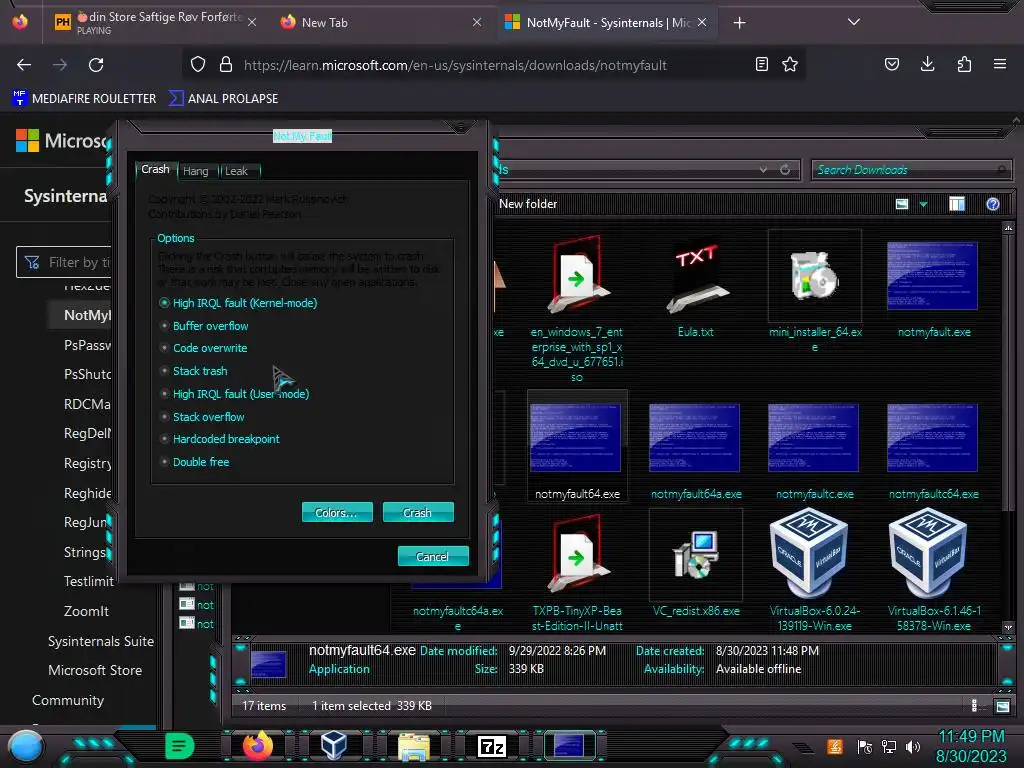The height and width of the screenshot is (768, 1024).
Task: Choose the Code overwrite crash option
Action: [204, 348]
